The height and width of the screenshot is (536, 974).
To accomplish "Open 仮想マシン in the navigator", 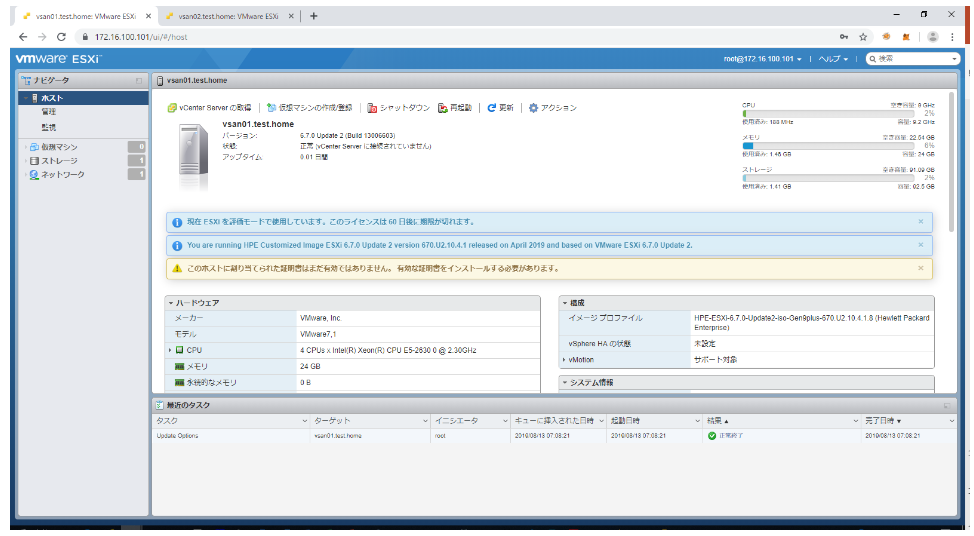I will (x=59, y=147).
